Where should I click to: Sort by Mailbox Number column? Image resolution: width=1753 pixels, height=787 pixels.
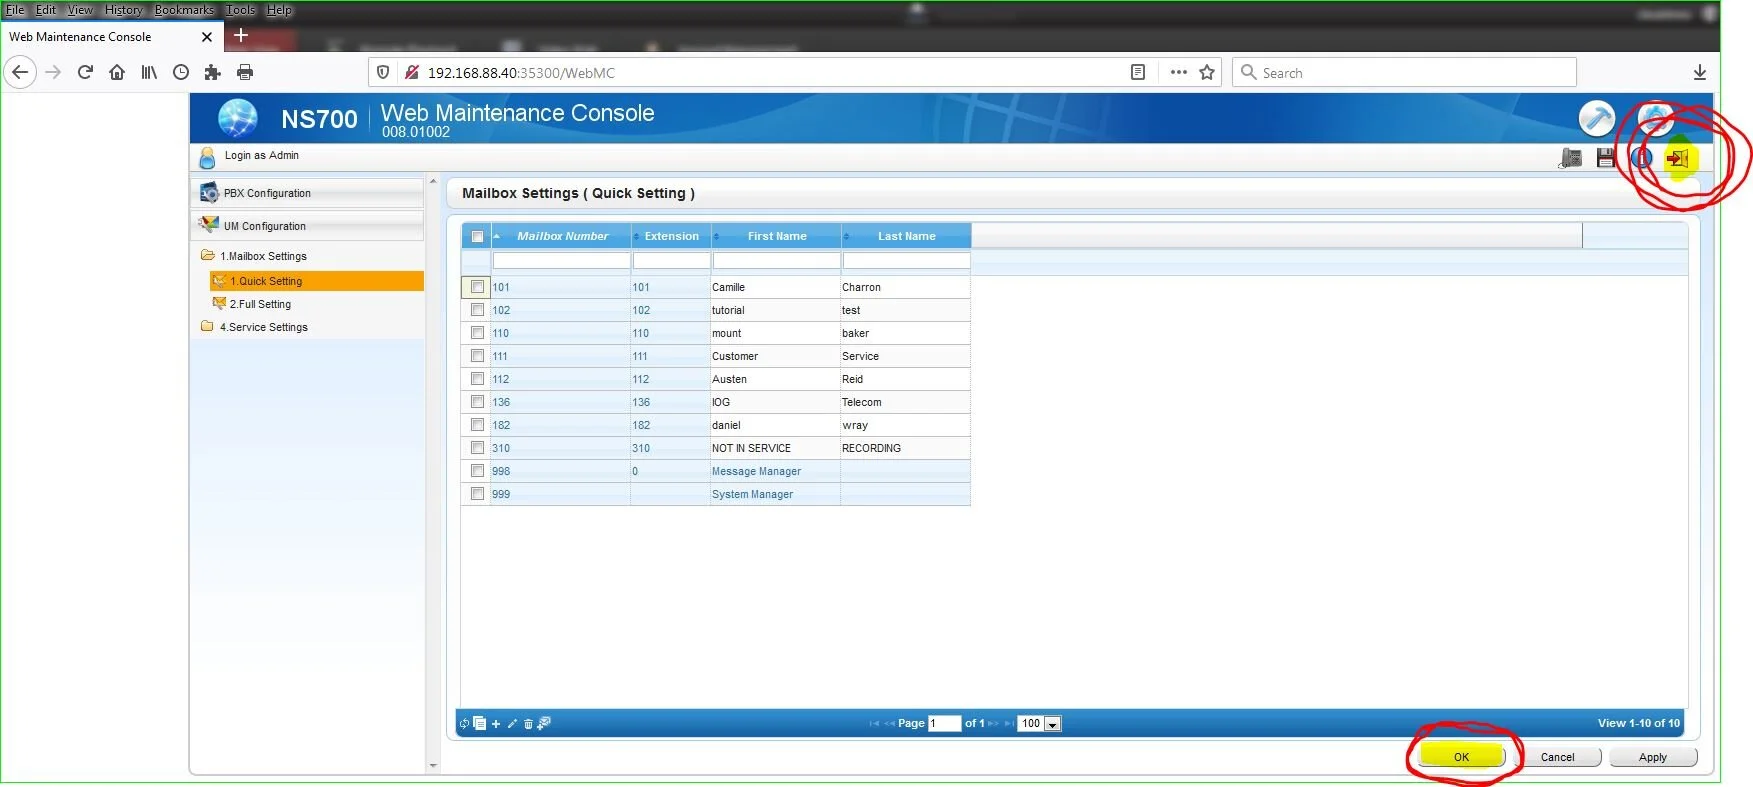coord(562,236)
